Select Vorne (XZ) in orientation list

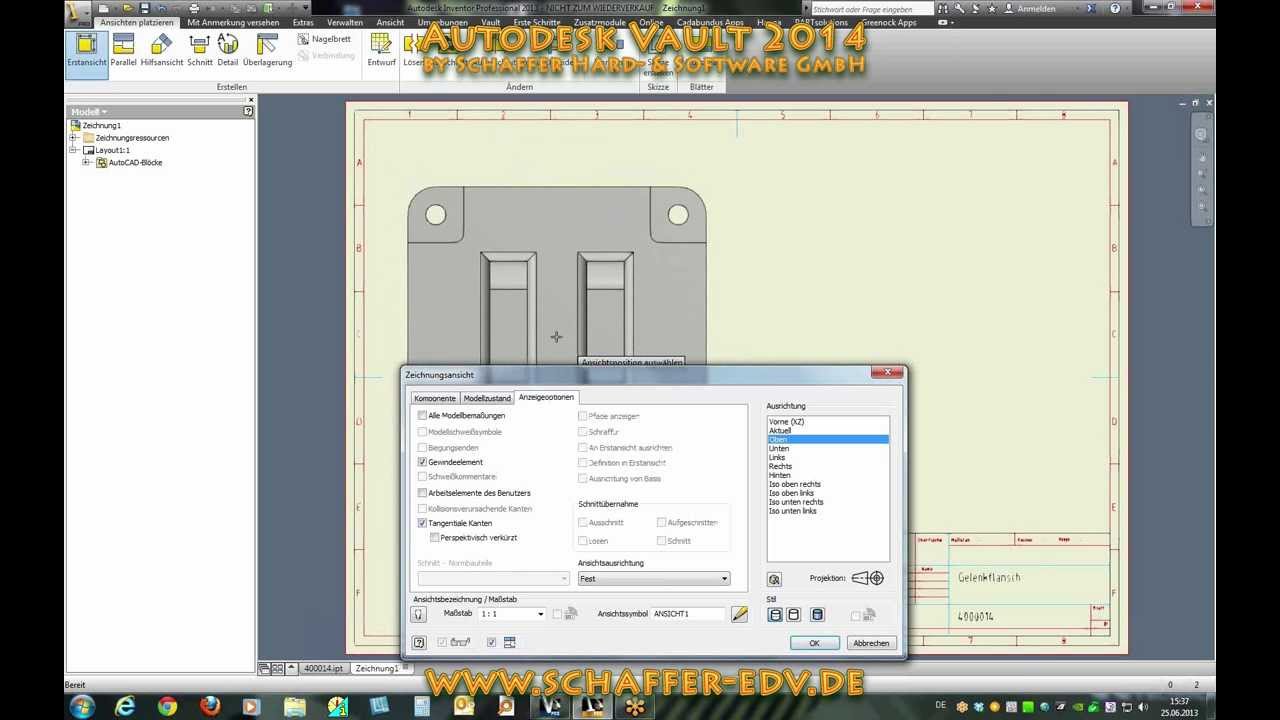point(786,421)
